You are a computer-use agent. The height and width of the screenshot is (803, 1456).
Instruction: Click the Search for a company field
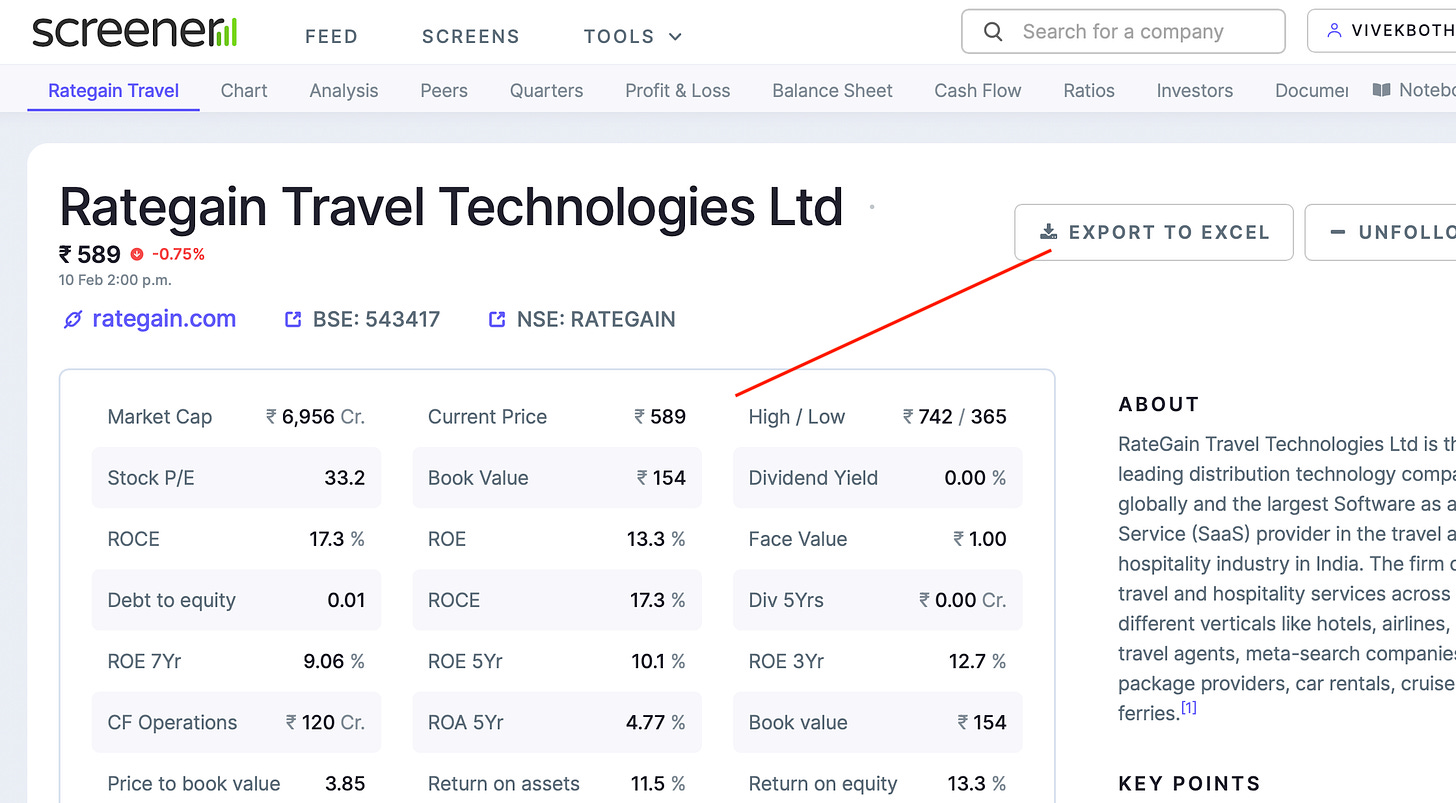pos(1123,31)
